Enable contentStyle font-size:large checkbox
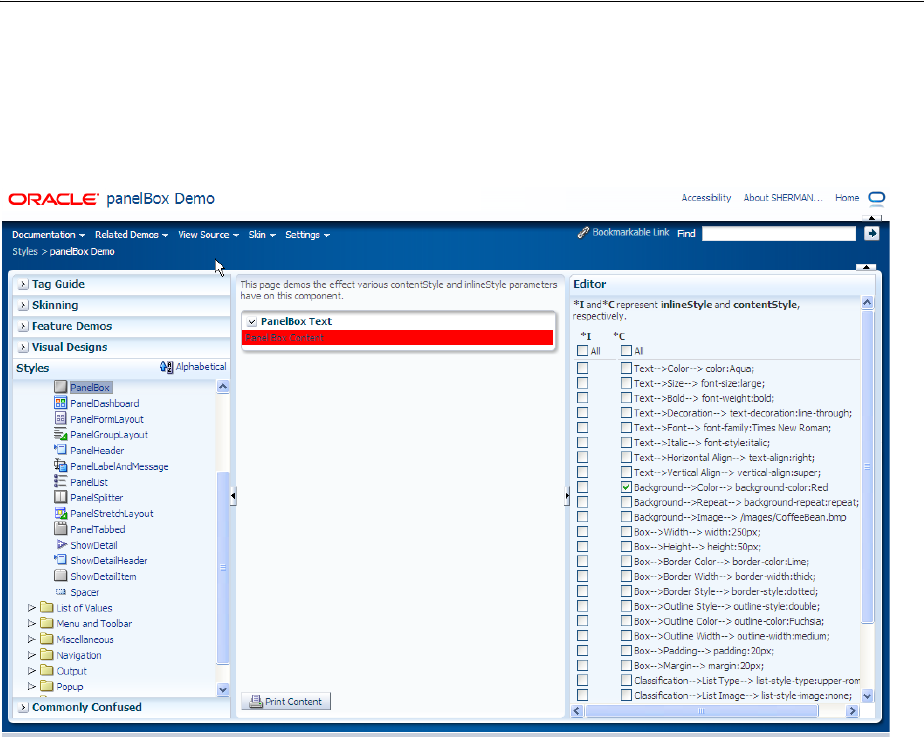 point(626,383)
